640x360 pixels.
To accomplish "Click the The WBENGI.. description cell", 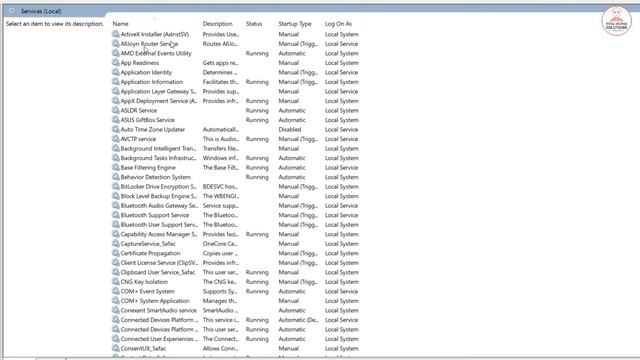I will (221, 196).
